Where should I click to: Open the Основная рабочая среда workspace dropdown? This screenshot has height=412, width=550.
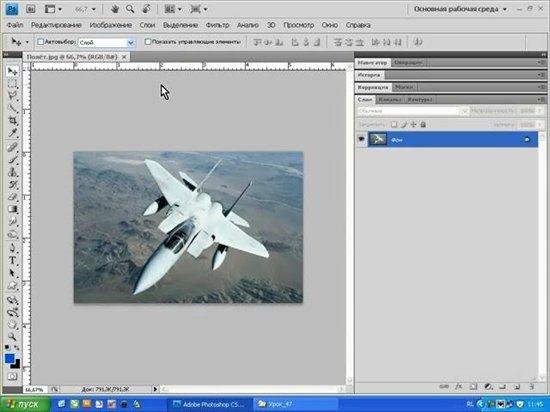460,9
